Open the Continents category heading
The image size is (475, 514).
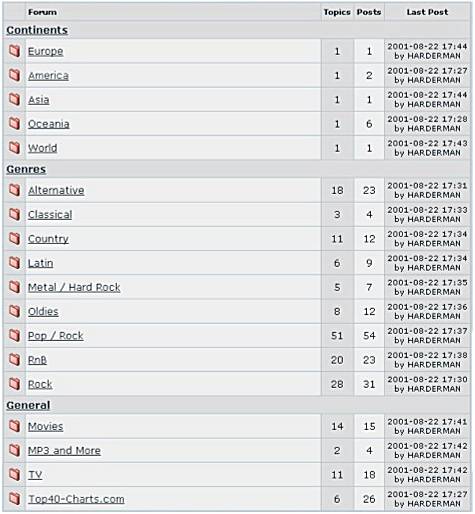pyautogui.click(x=37, y=30)
